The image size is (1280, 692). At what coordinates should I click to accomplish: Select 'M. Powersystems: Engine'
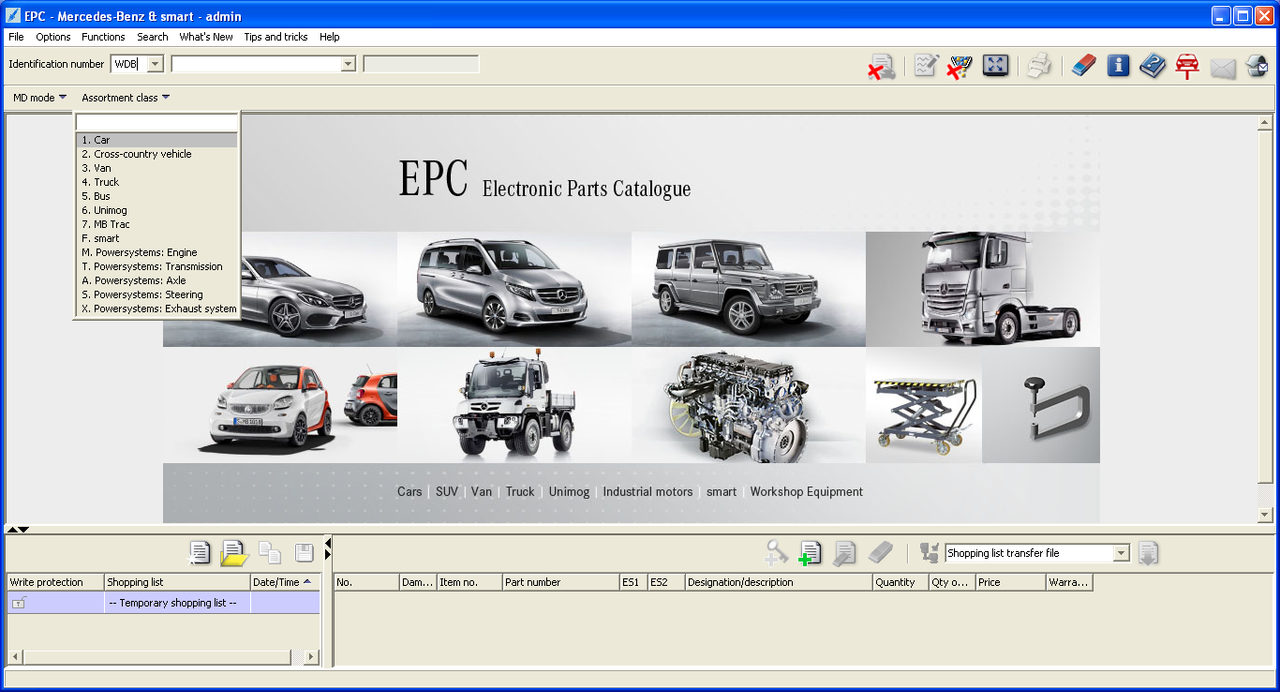[157, 252]
